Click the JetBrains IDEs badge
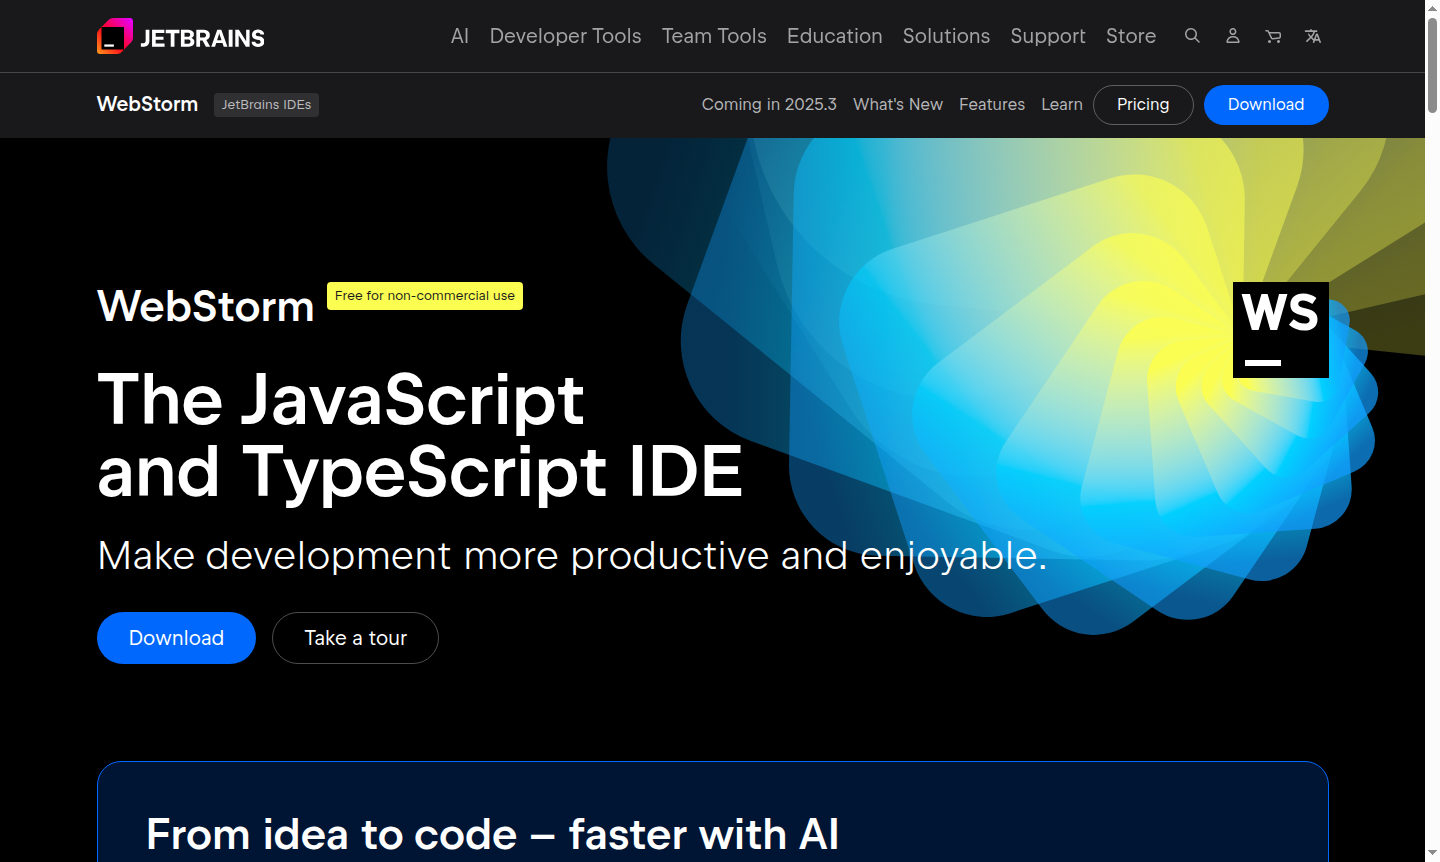The width and height of the screenshot is (1440, 862). (x=266, y=104)
